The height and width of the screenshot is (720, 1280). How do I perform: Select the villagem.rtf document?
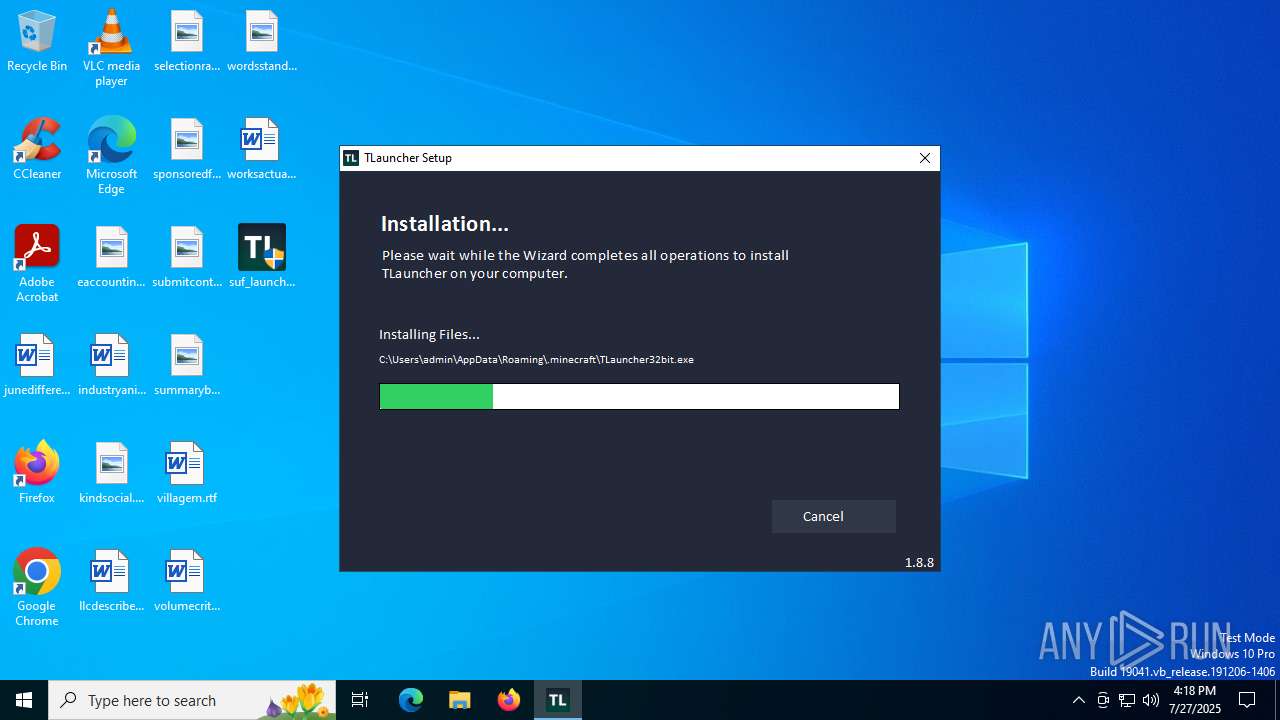pos(187,474)
